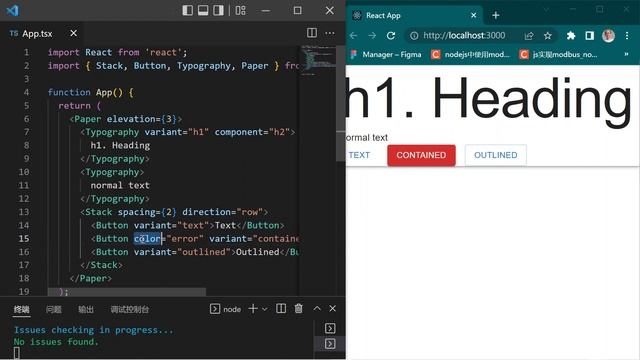This screenshot has height=360, width=640.
Task: Switch to the 终端 terminal tab
Action: 21,309
